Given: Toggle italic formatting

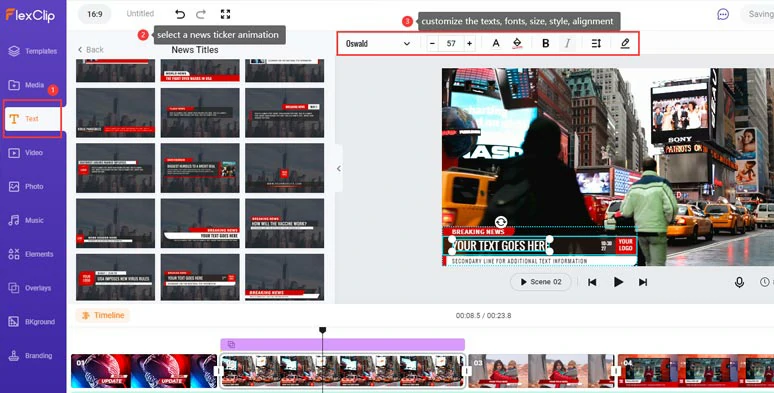Looking at the screenshot, I should 567,43.
